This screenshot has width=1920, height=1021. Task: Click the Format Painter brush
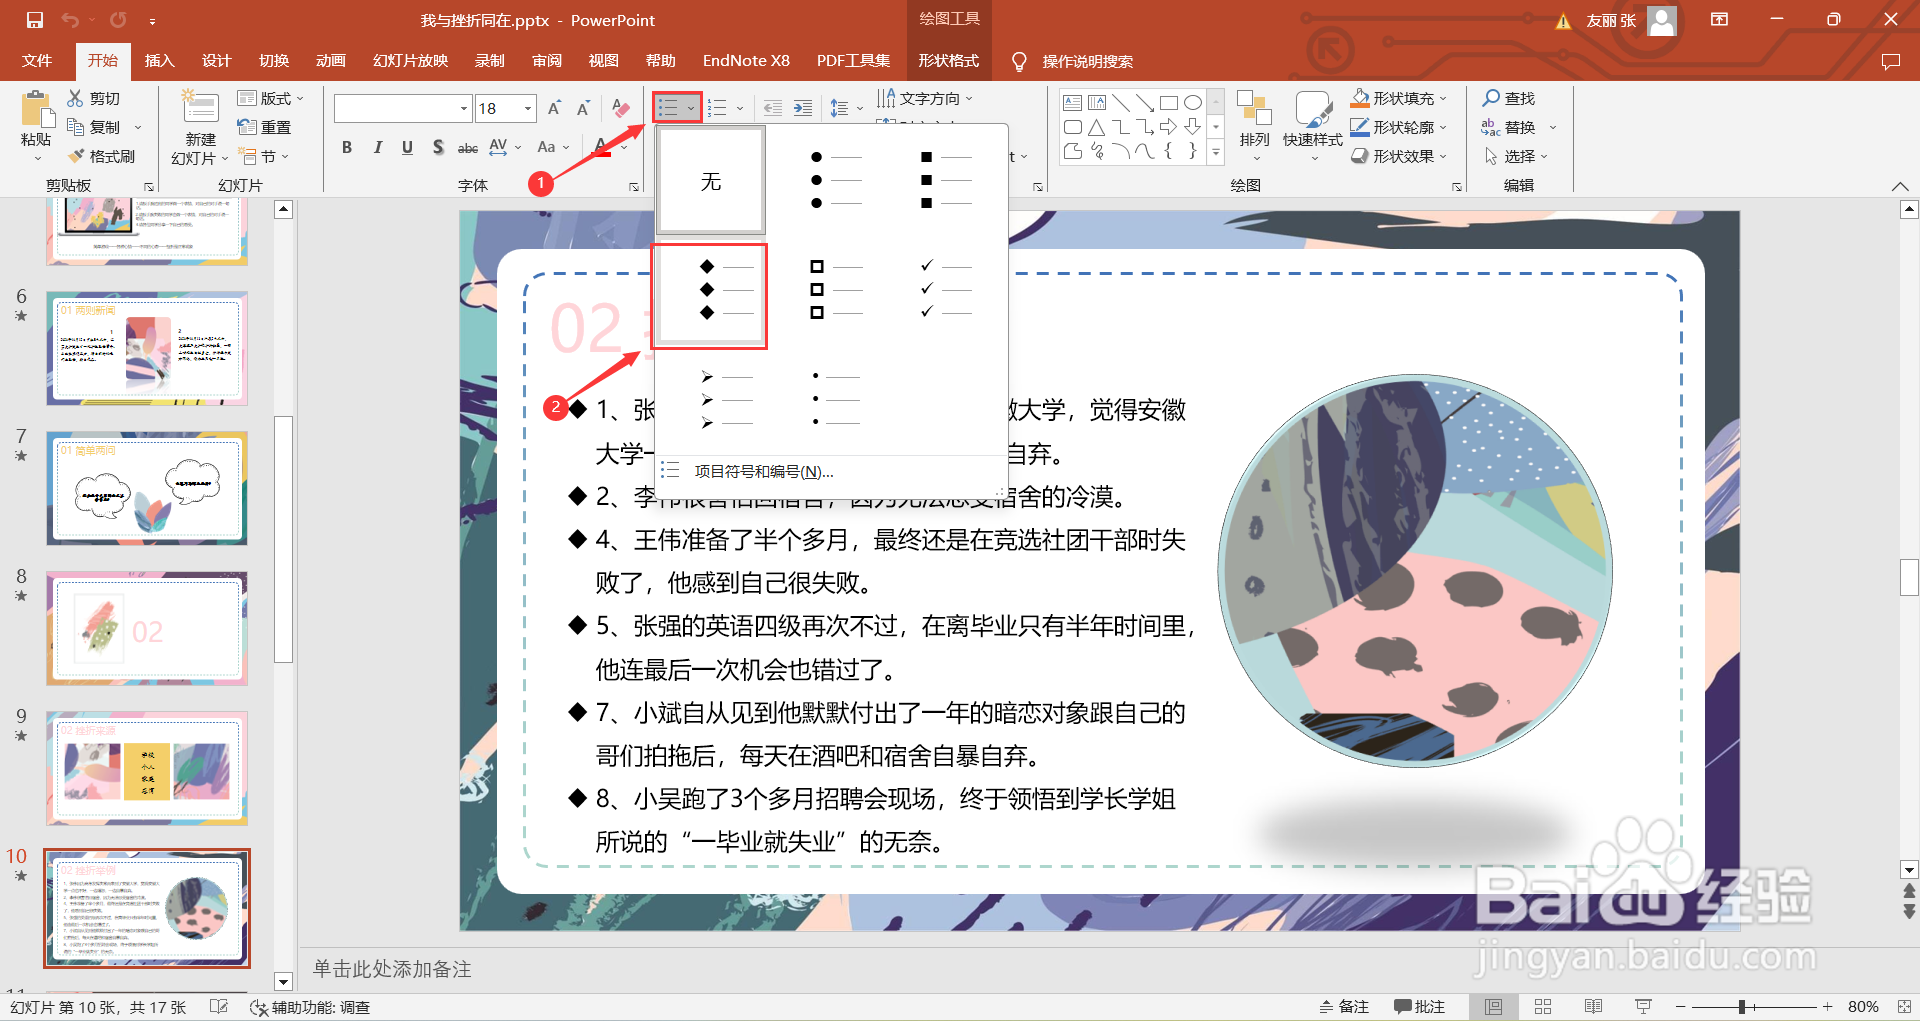coord(76,156)
